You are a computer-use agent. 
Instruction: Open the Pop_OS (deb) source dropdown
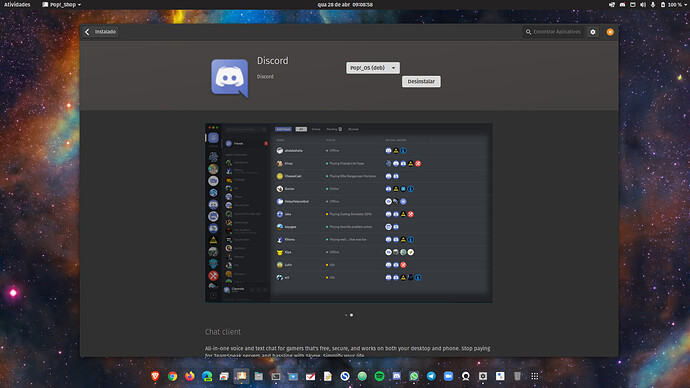click(373, 68)
